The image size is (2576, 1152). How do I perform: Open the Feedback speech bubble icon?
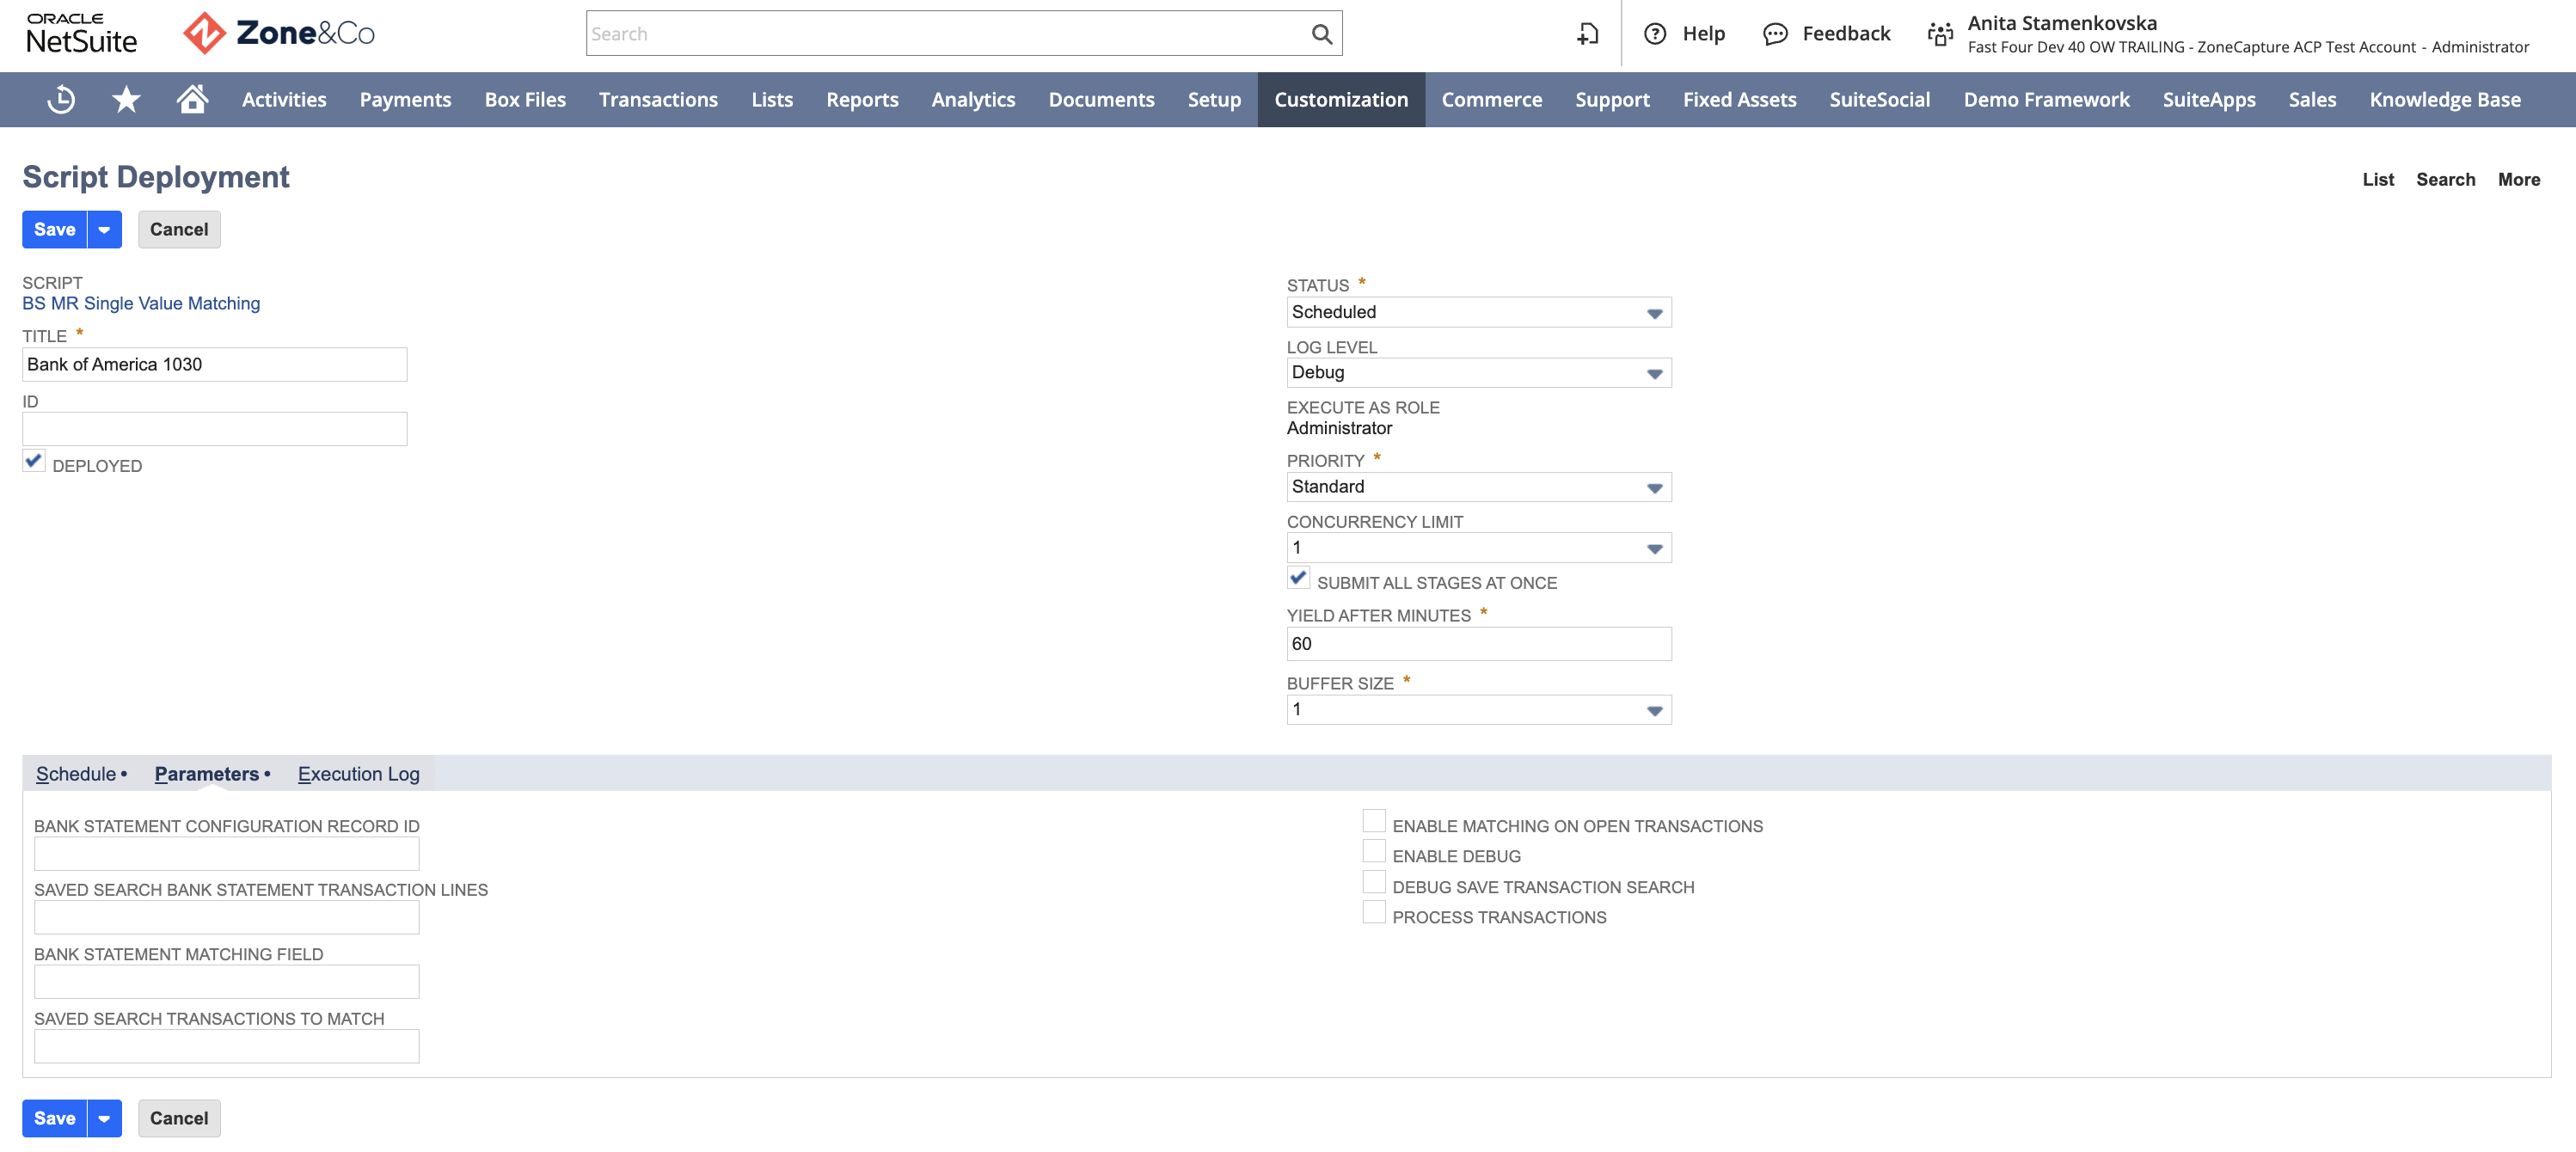click(1775, 34)
